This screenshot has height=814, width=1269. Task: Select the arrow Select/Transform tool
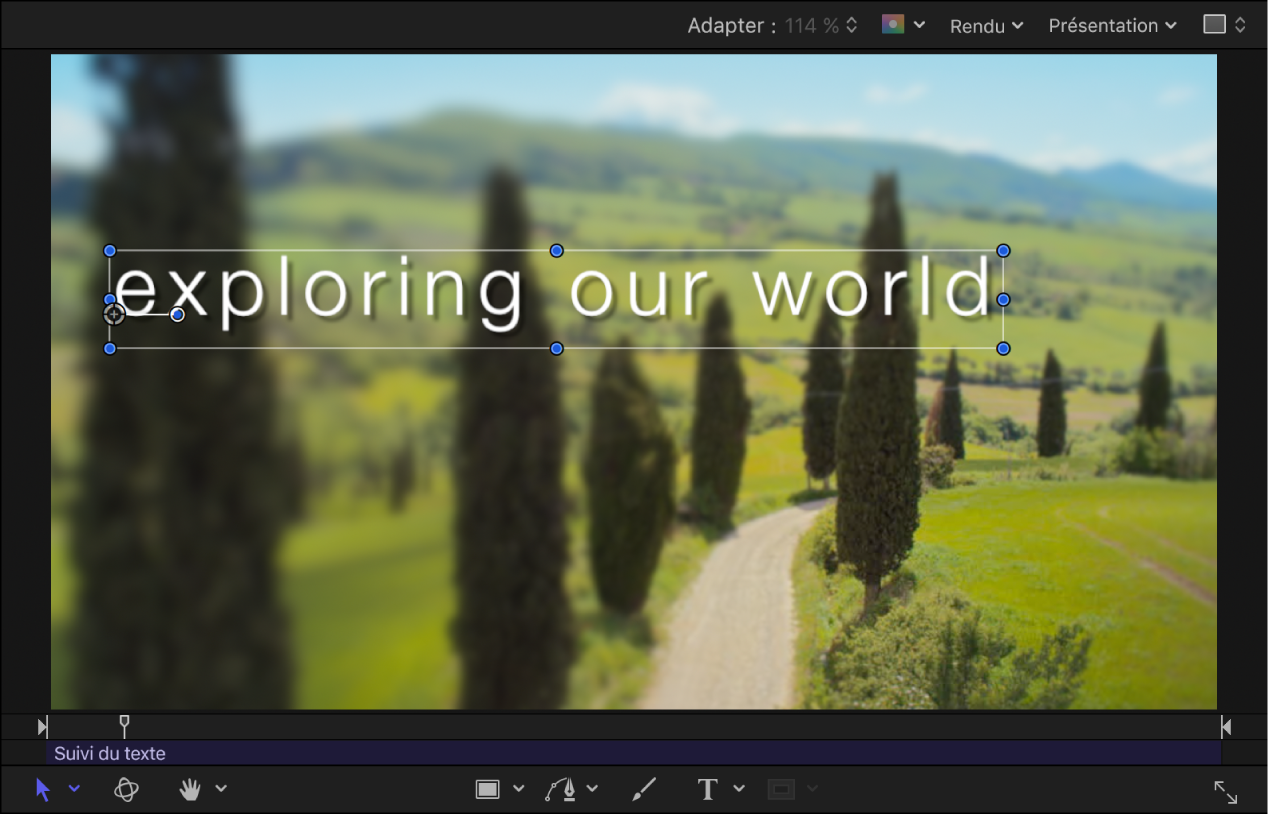(x=43, y=789)
